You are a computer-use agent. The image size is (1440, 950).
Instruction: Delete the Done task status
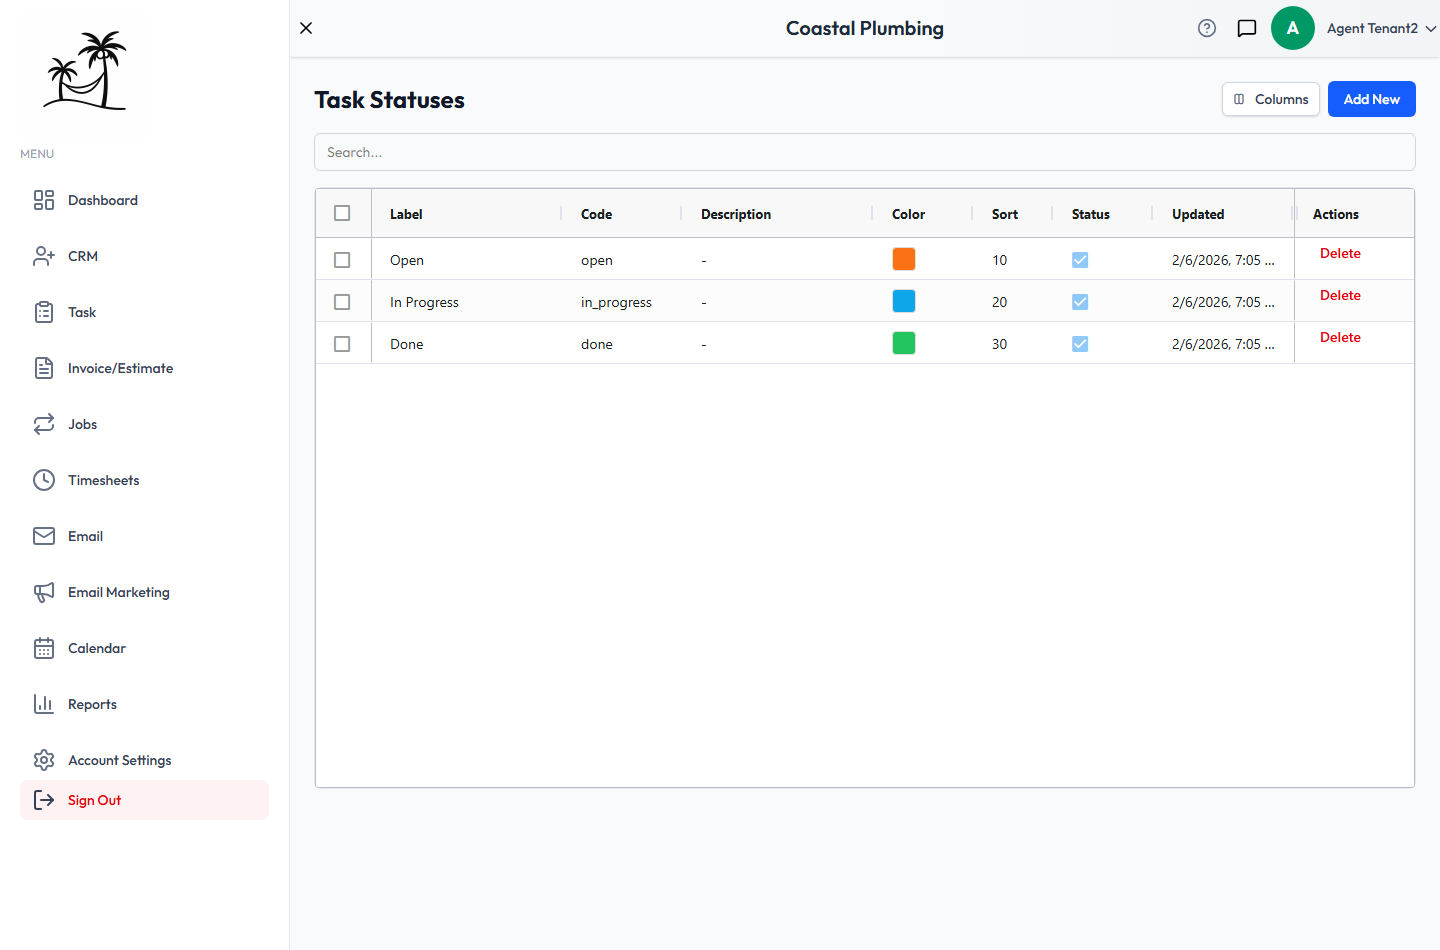pos(1340,337)
